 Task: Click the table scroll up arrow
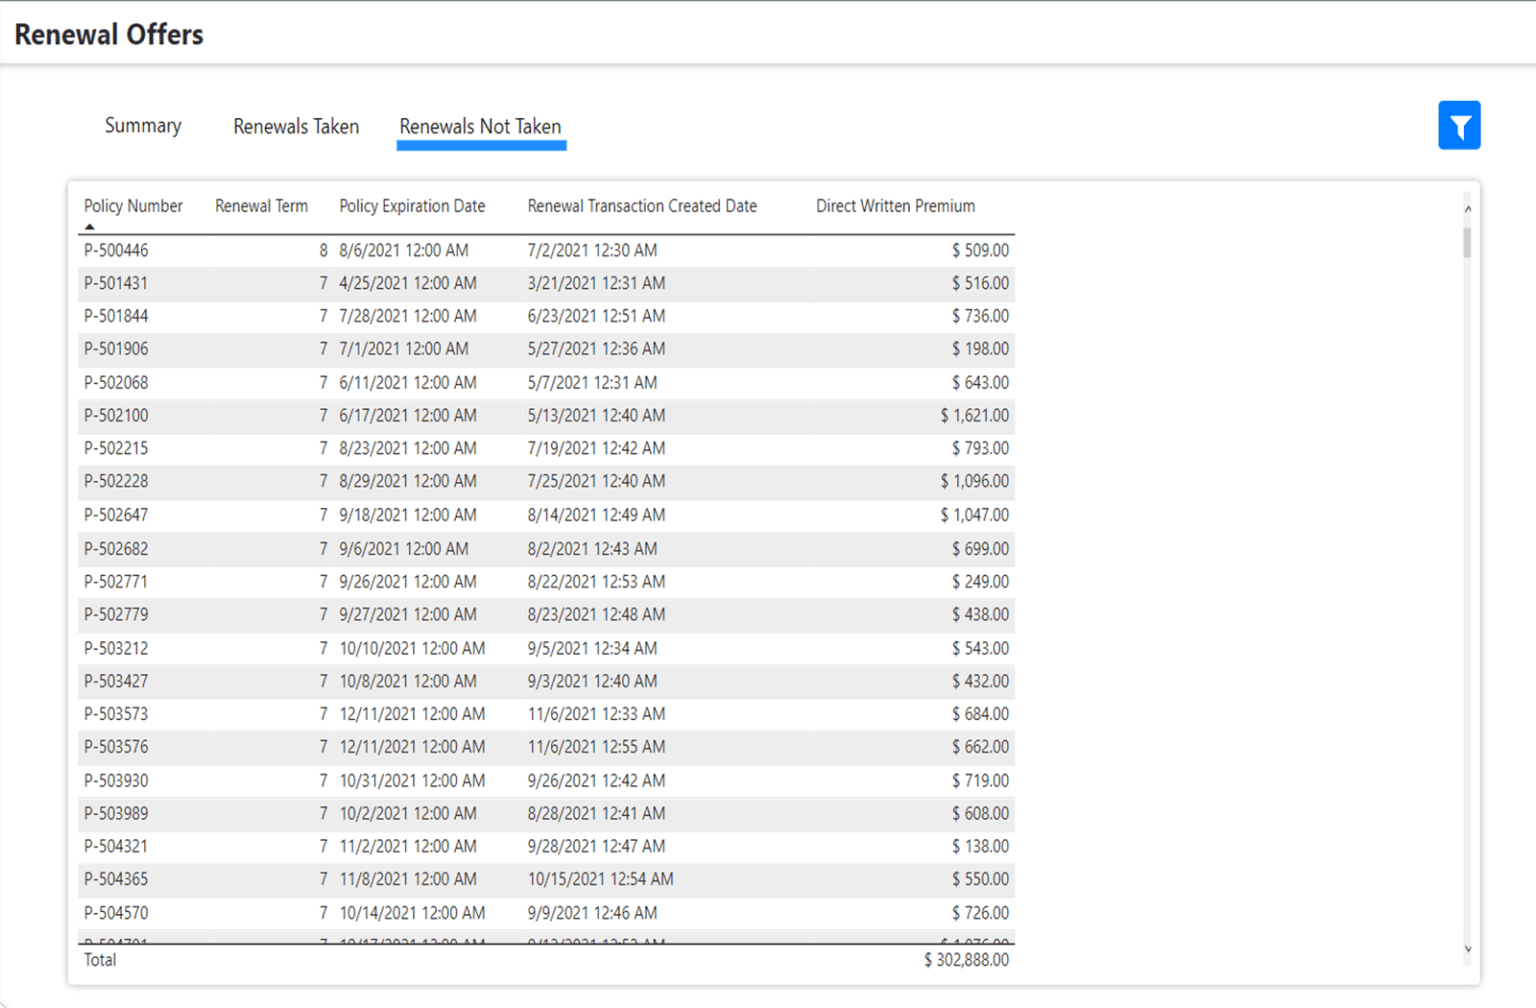pyautogui.click(x=1467, y=209)
